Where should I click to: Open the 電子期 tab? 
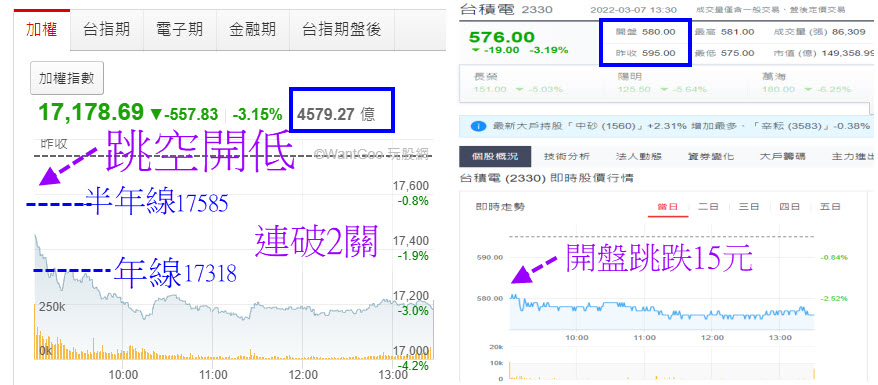(x=180, y=30)
